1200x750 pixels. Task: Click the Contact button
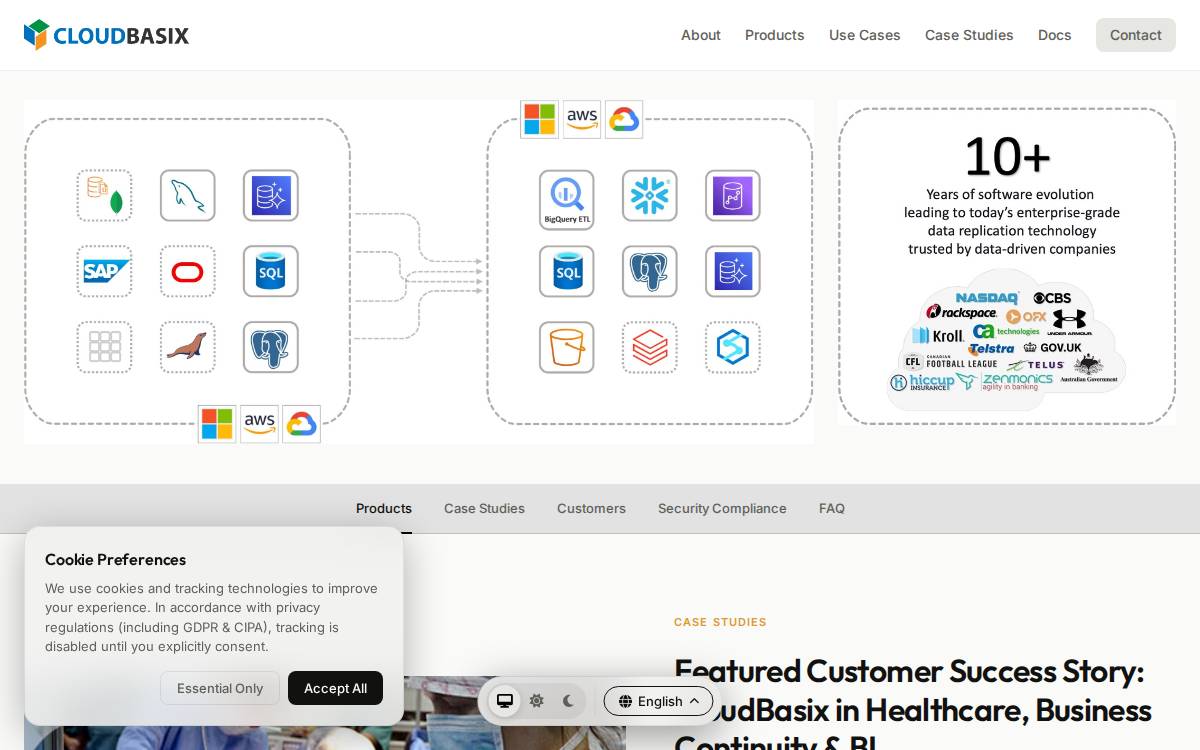(1136, 35)
